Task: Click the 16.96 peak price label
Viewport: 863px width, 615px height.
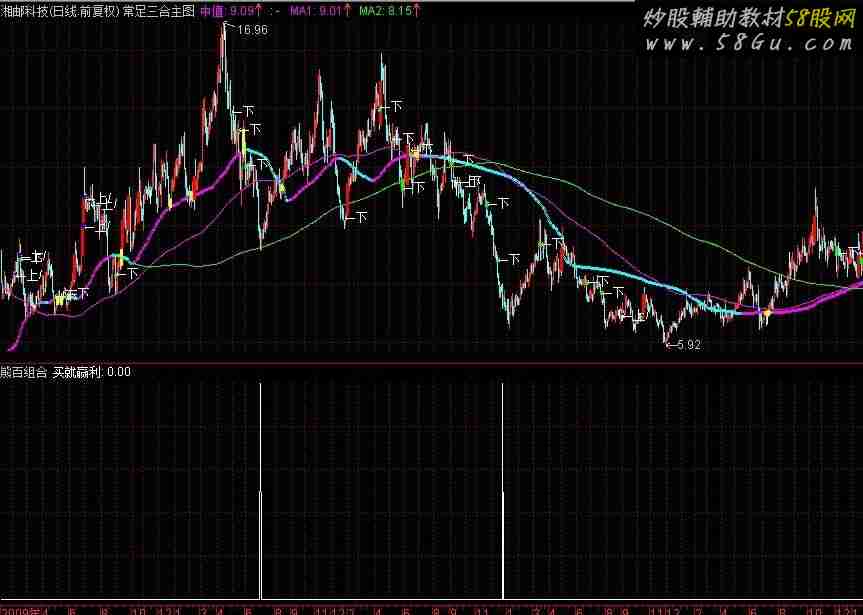Action: pos(253,30)
